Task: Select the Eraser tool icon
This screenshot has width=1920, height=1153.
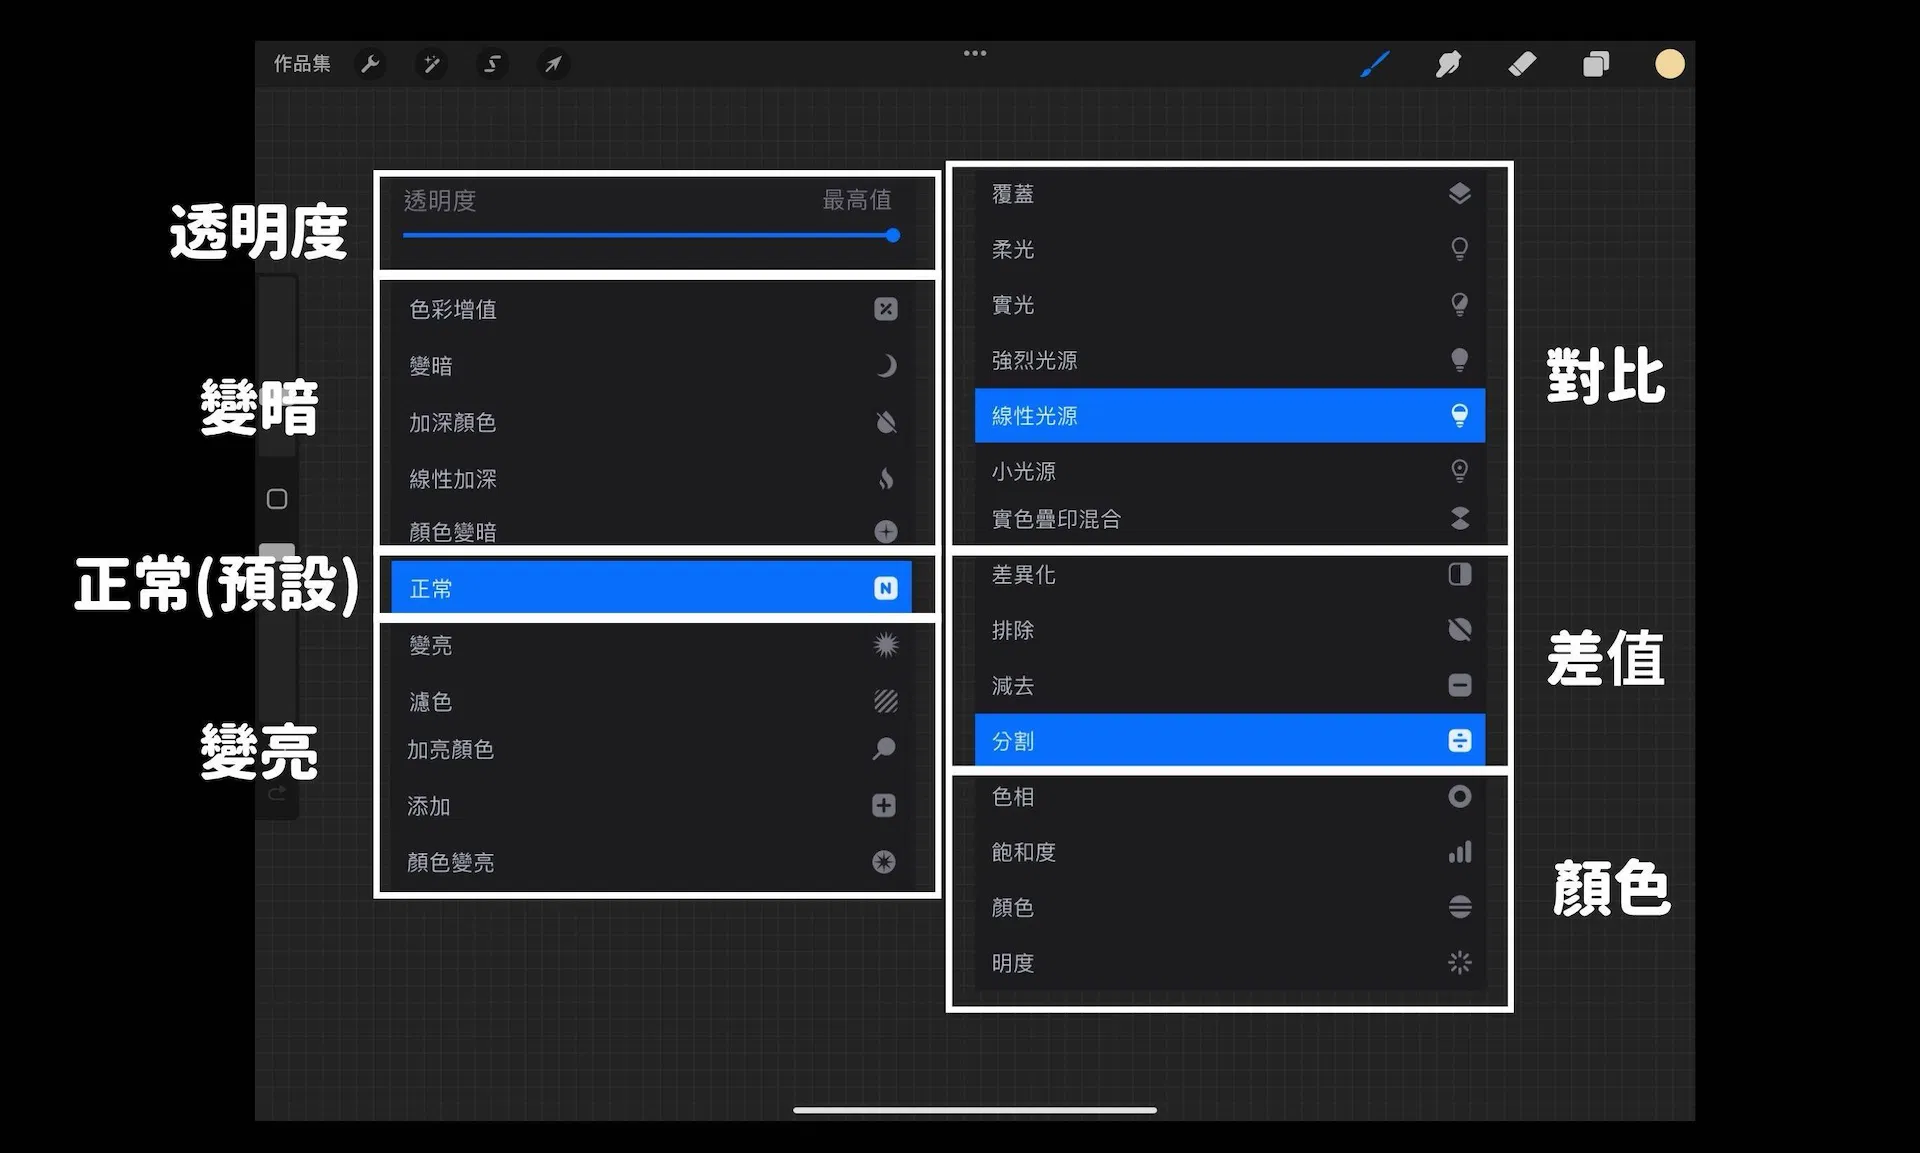Action: [x=1522, y=64]
